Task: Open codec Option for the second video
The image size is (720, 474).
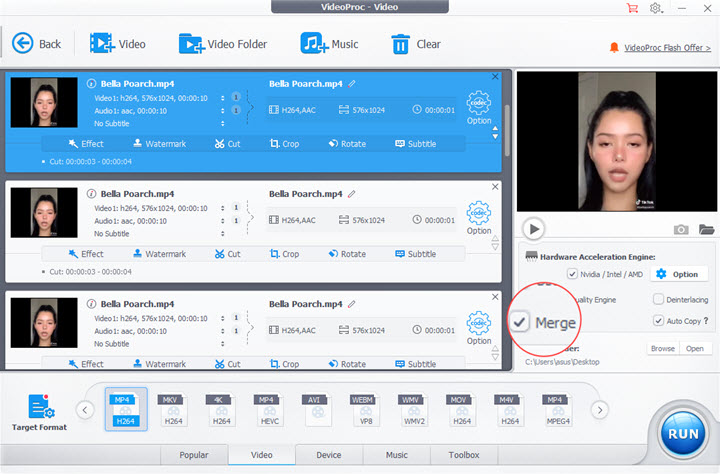Action: click(479, 218)
